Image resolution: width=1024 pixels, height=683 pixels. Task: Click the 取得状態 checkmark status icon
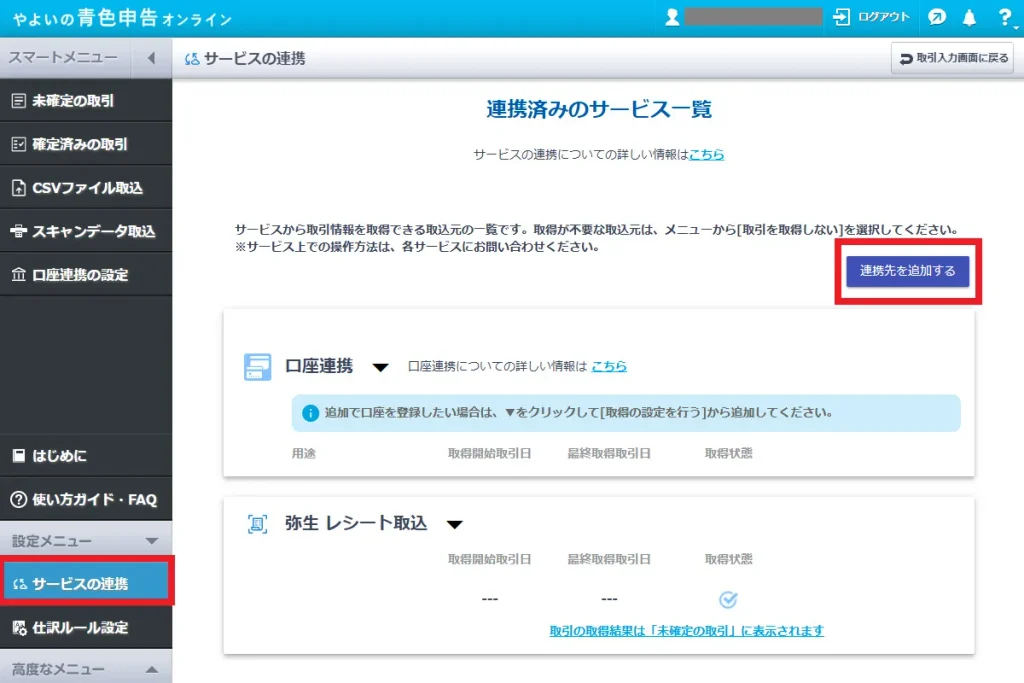728,599
